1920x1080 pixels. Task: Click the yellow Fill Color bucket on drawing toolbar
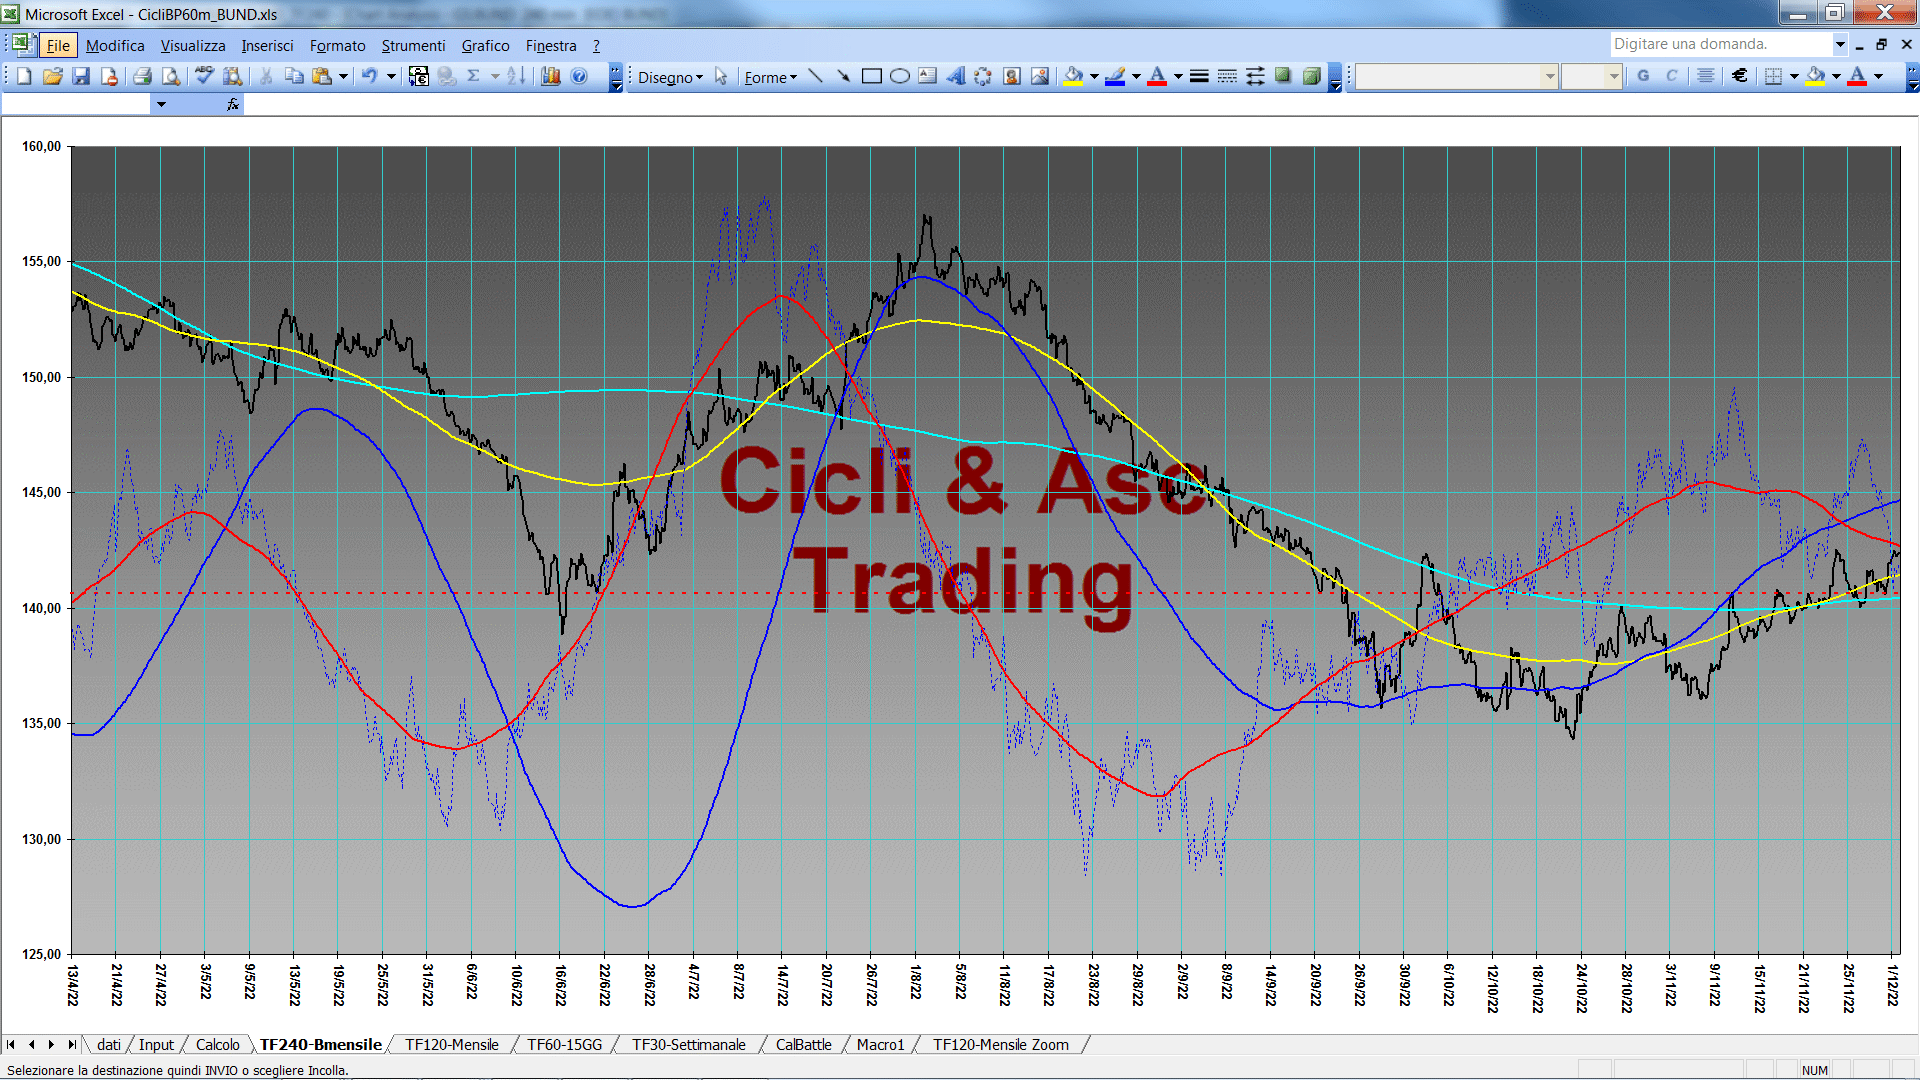pyautogui.click(x=1074, y=76)
